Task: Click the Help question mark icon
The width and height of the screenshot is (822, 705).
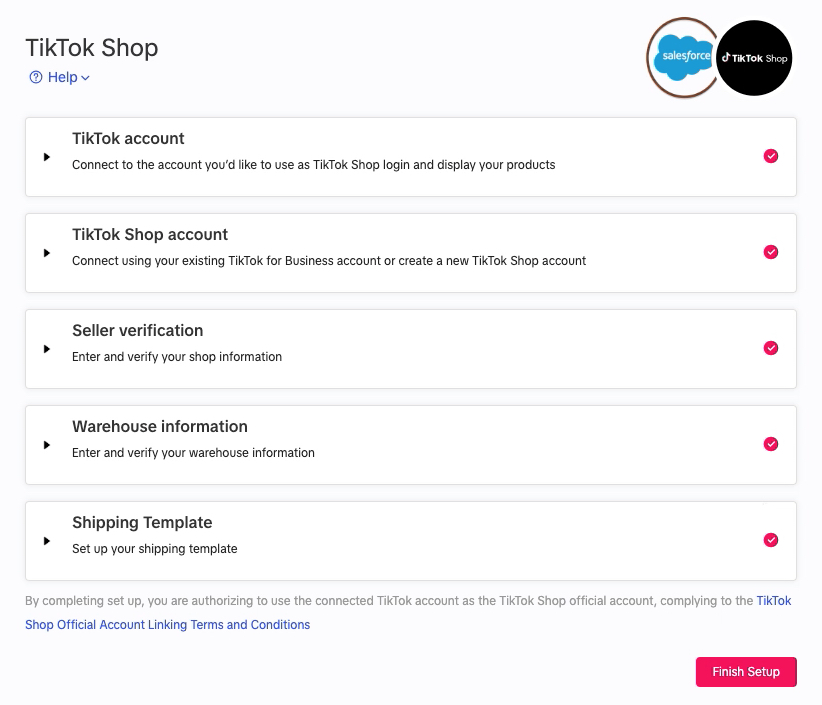Action: pyautogui.click(x=36, y=77)
